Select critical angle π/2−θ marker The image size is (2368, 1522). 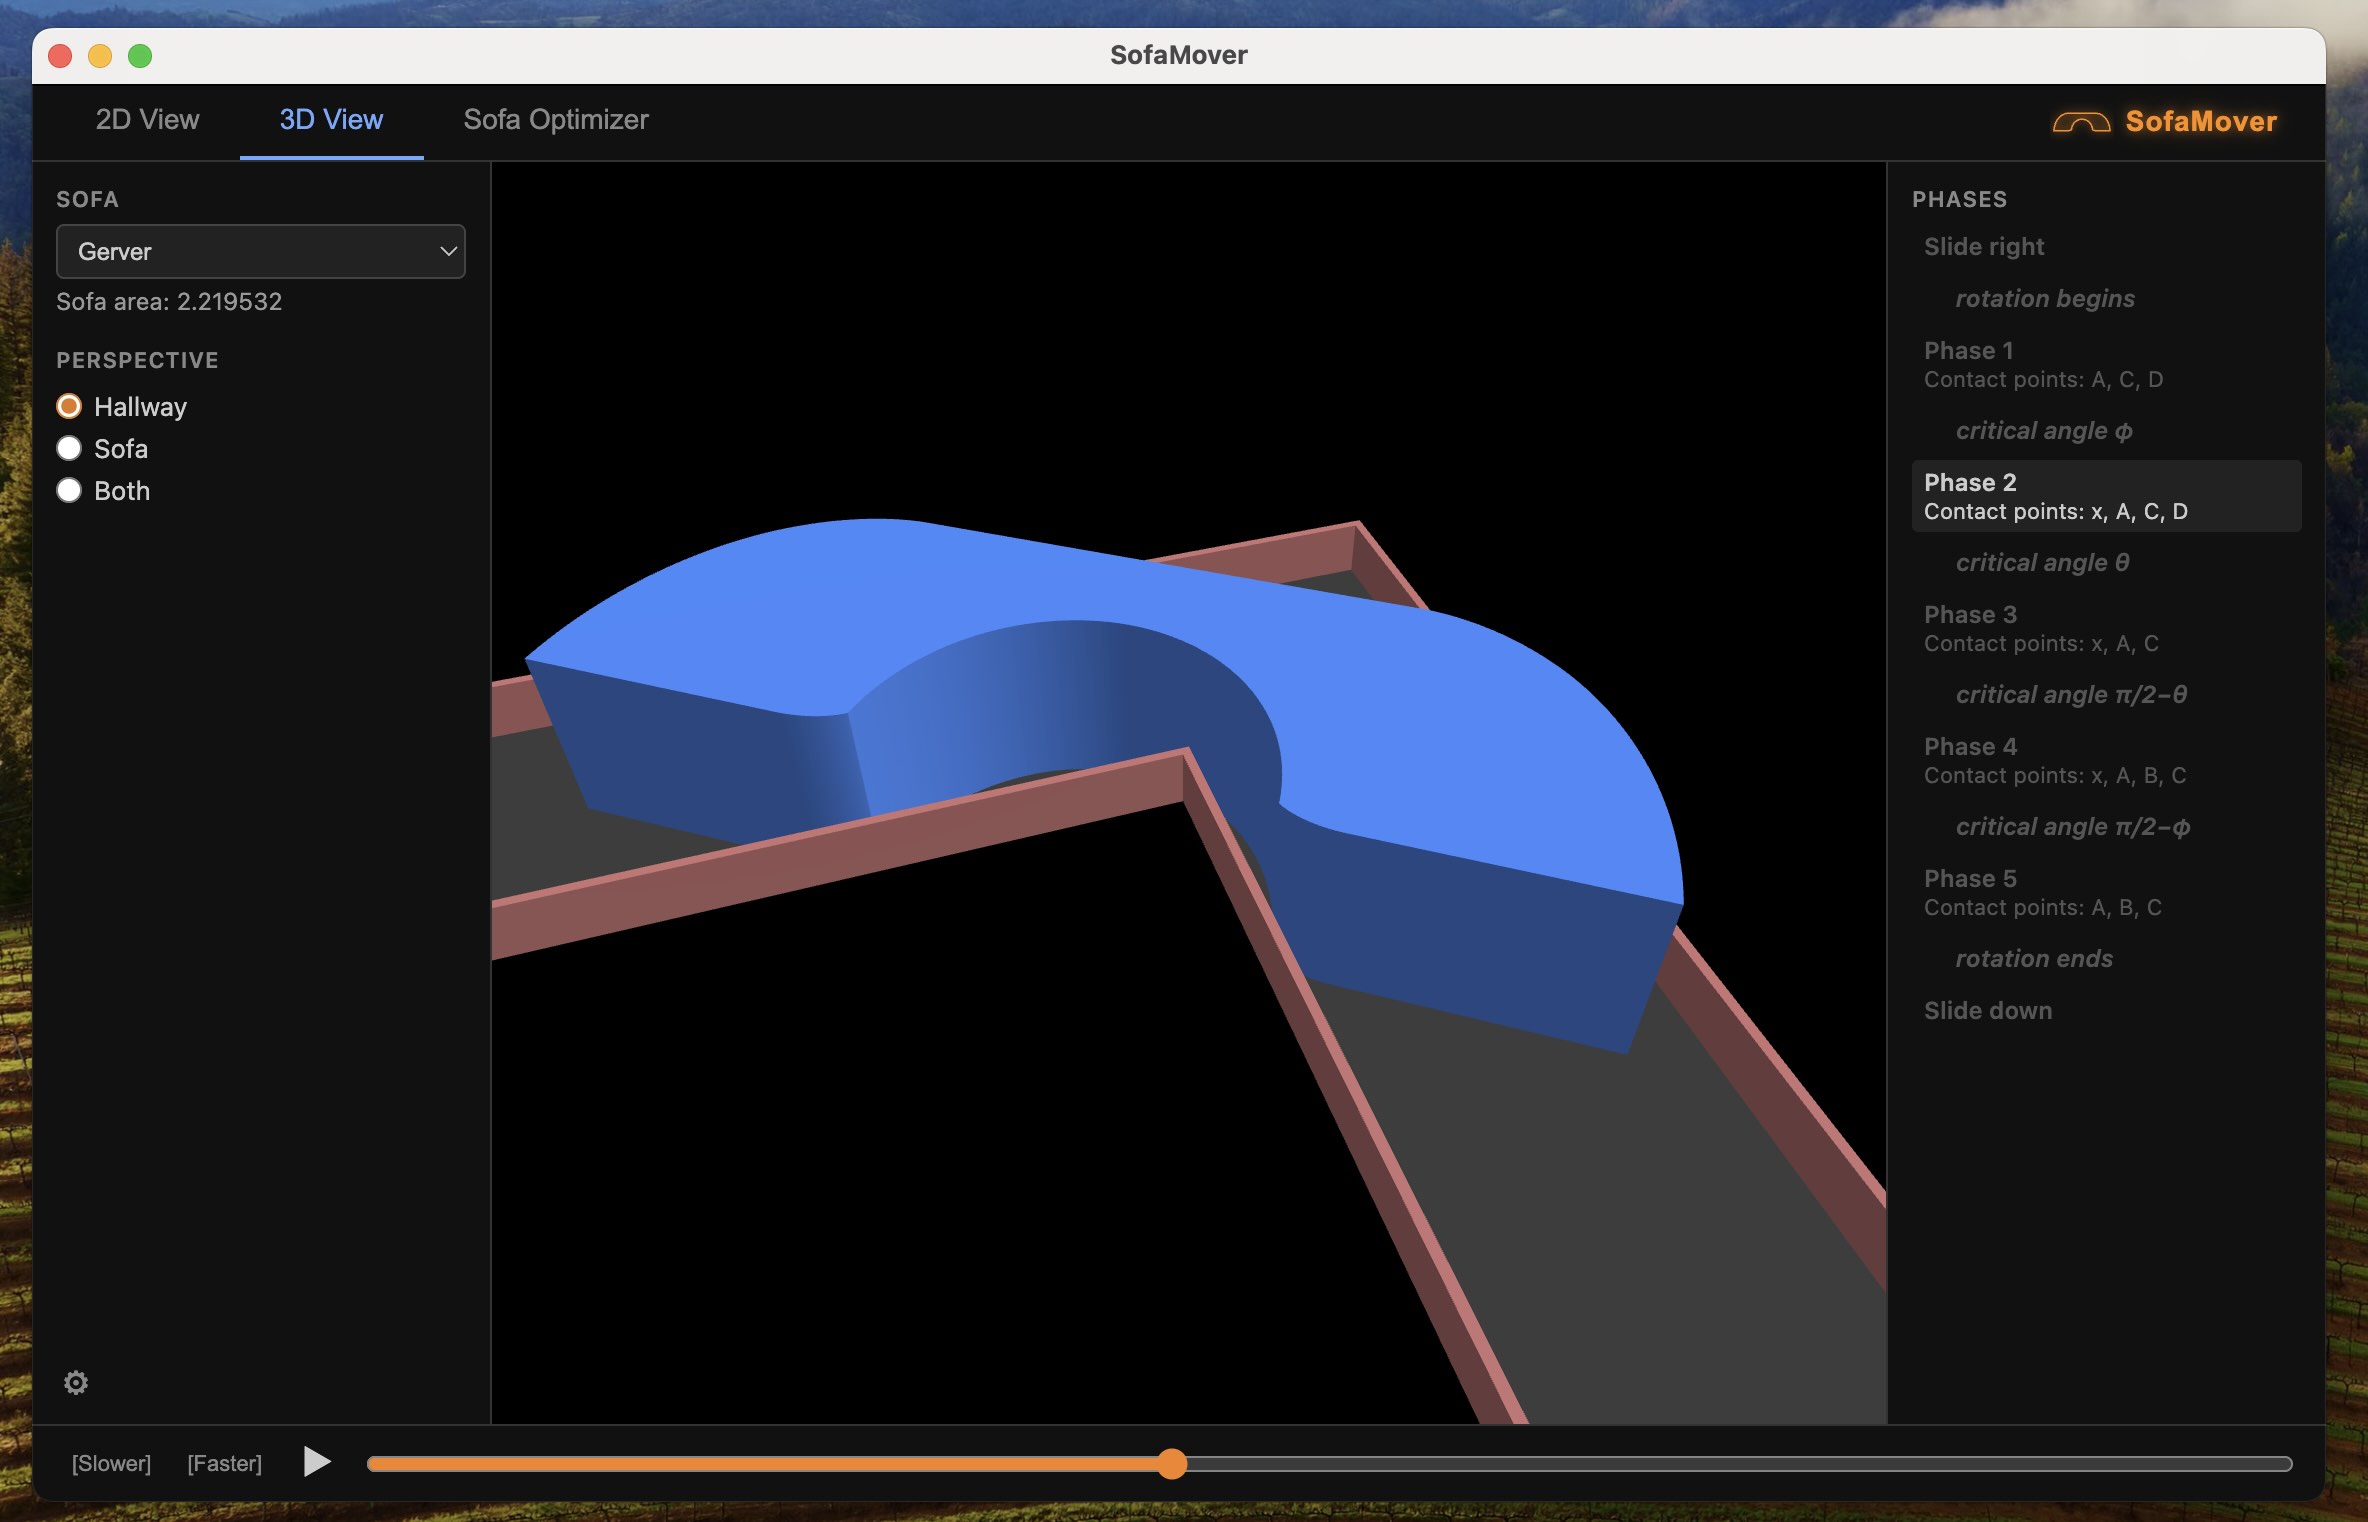pos(2071,694)
